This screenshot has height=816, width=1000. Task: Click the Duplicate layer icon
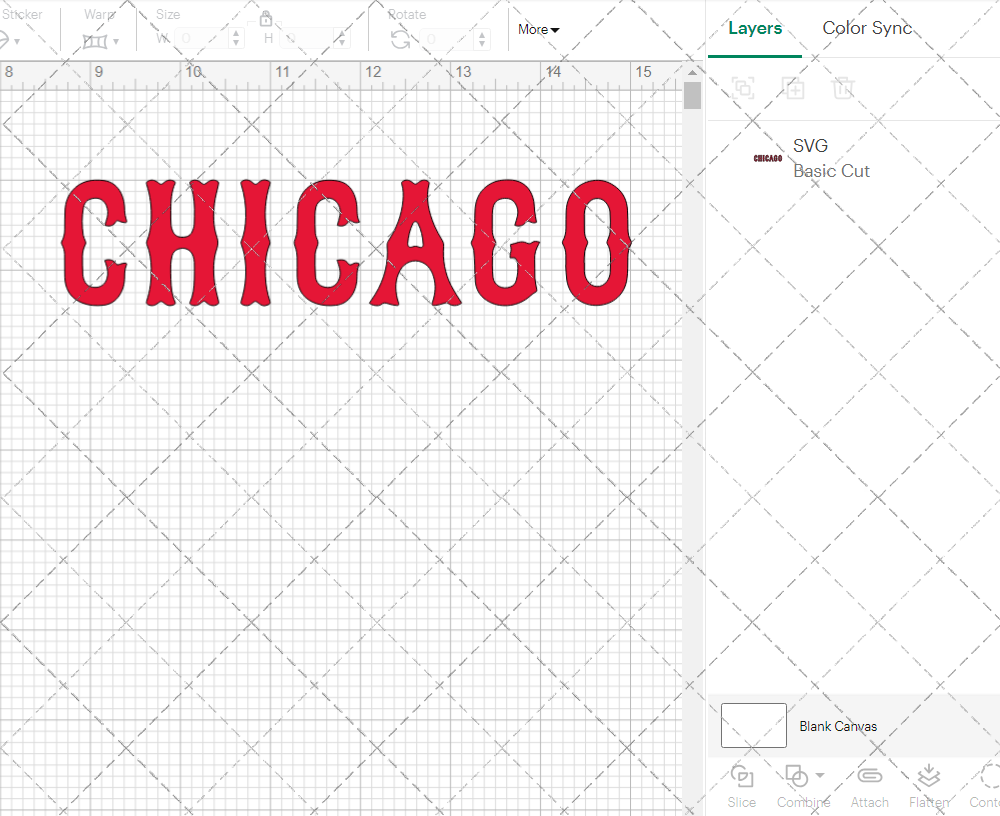point(794,88)
